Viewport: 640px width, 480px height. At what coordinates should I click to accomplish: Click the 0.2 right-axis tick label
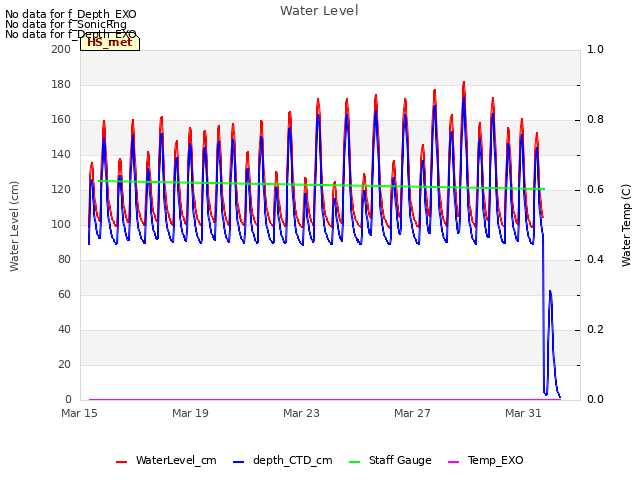pyautogui.click(x=595, y=329)
